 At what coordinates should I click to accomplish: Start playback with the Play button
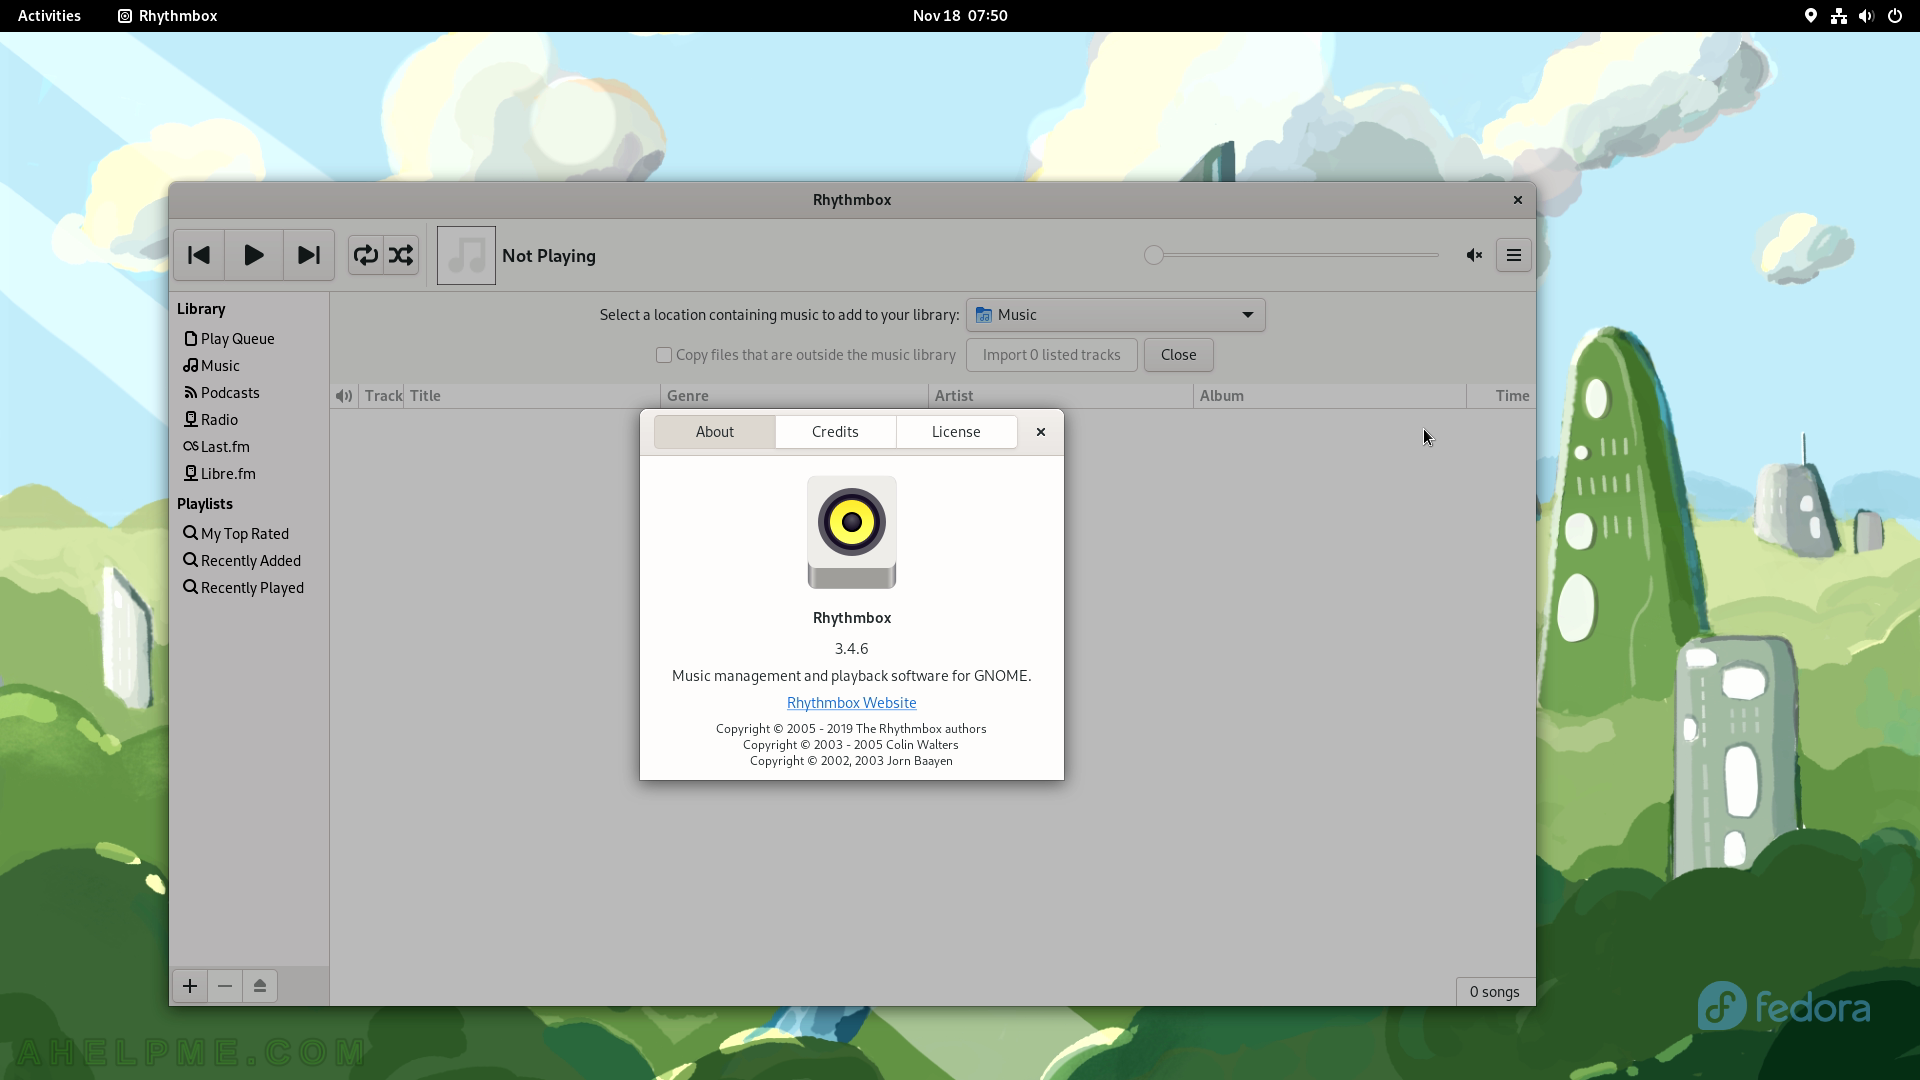click(x=254, y=255)
